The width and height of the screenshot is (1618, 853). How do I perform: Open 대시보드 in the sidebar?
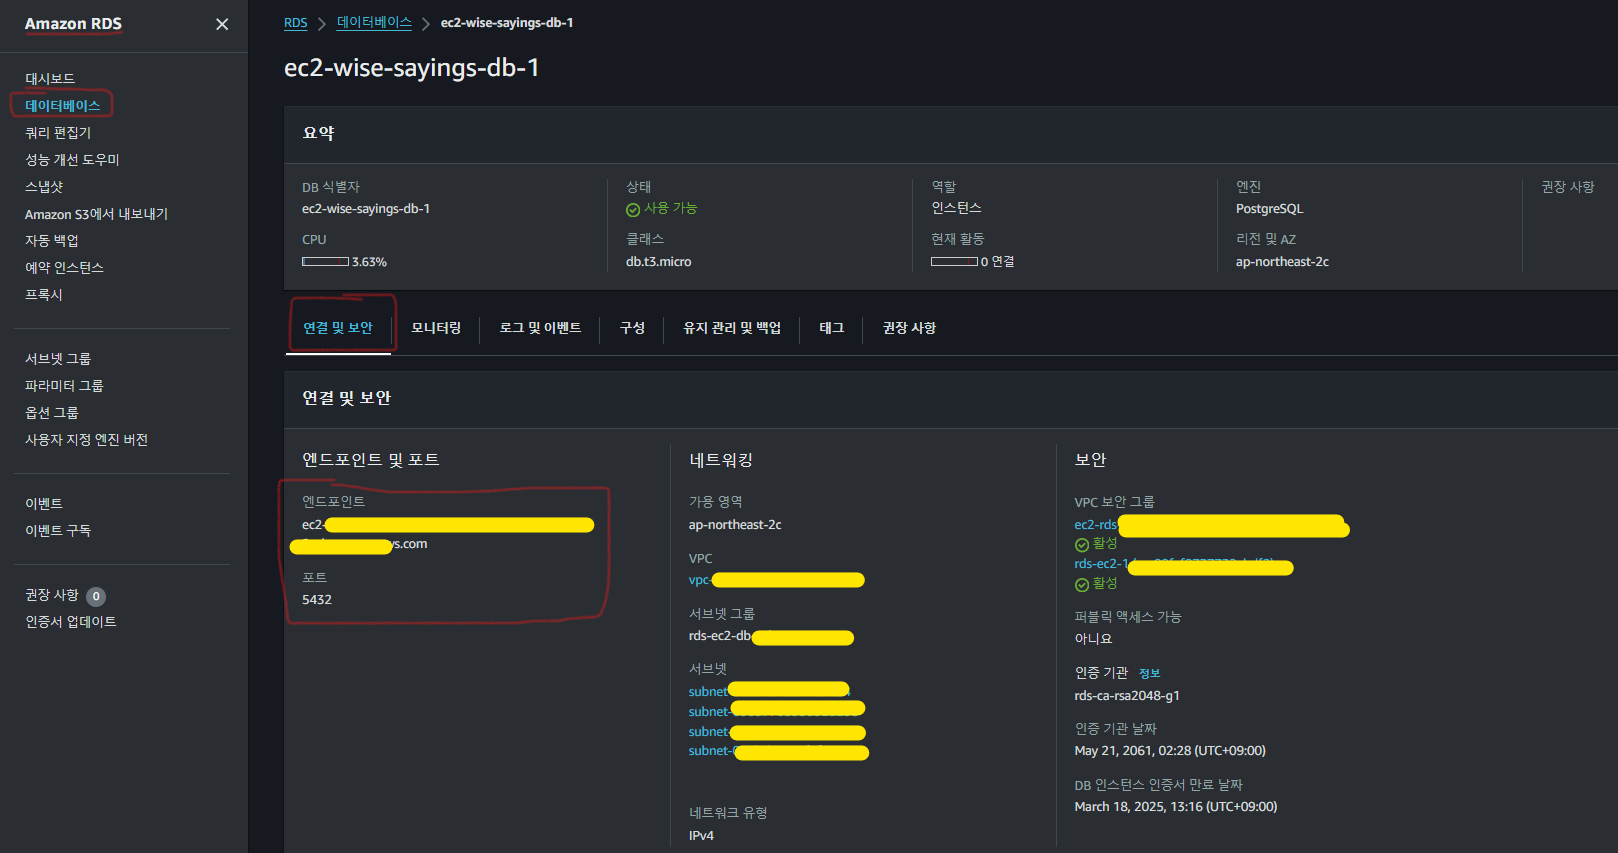pyautogui.click(x=50, y=78)
